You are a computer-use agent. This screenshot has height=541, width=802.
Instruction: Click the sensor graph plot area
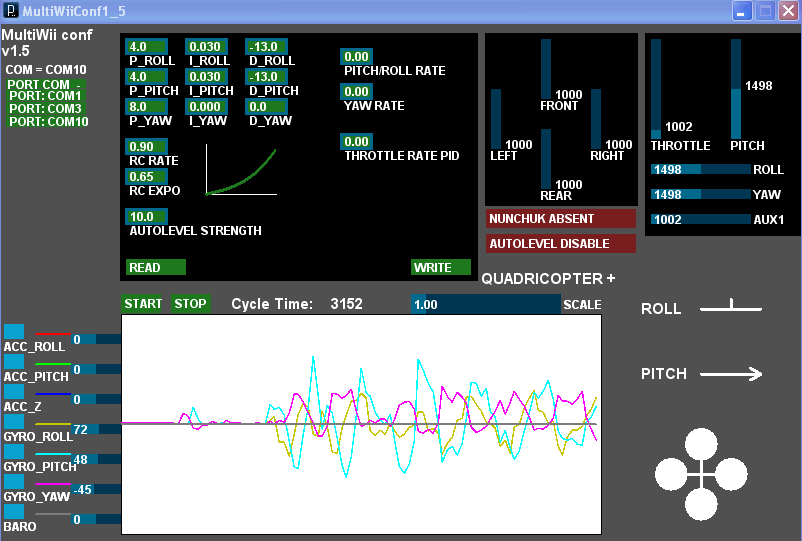361,424
